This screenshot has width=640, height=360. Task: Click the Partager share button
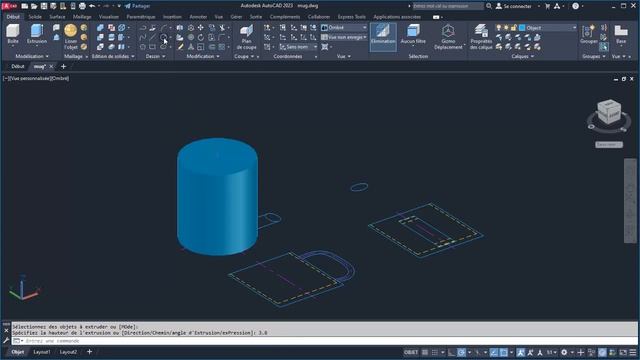[138, 6]
